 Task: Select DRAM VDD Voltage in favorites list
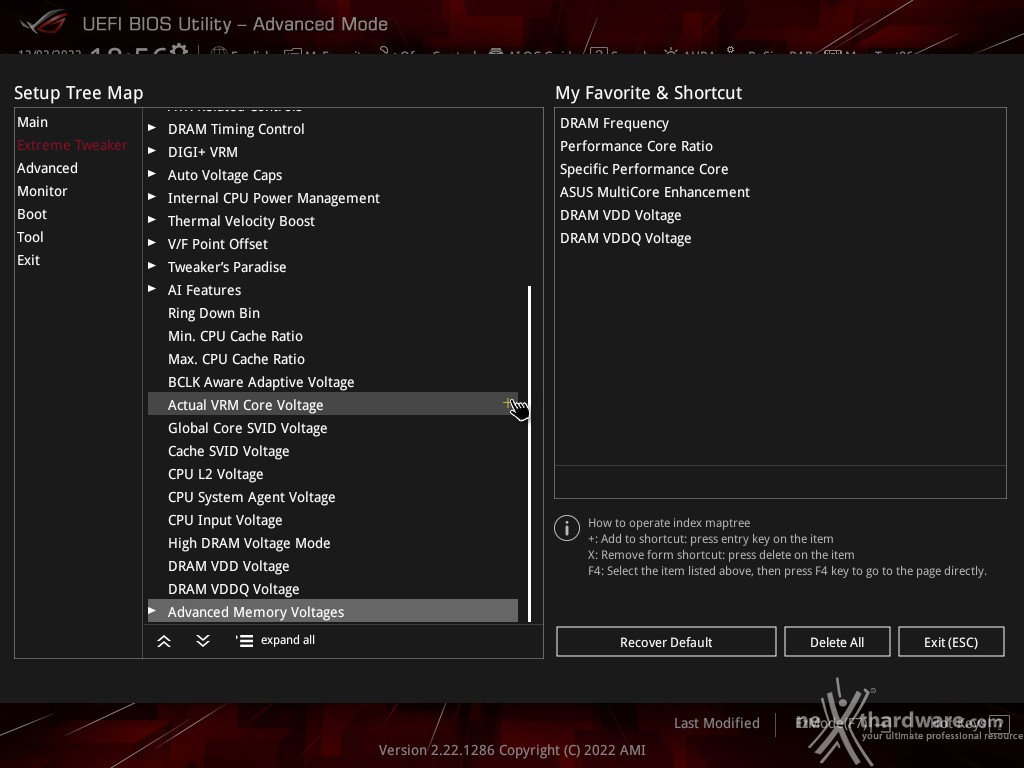tap(620, 215)
